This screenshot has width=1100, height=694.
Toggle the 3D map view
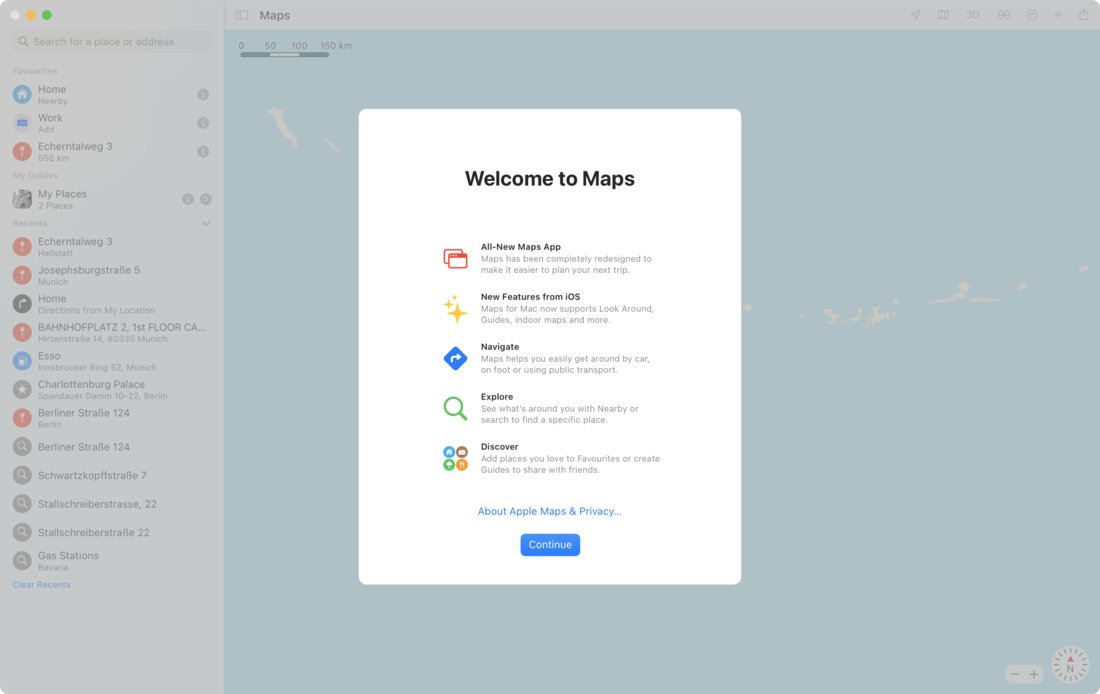[x=972, y=15]
